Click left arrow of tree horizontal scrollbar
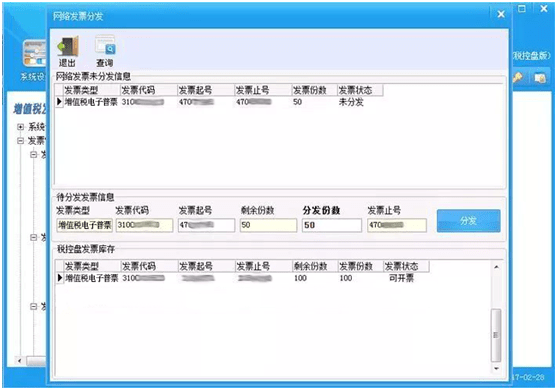This screenshot has width=557, height=390. (x=20, y=361)
